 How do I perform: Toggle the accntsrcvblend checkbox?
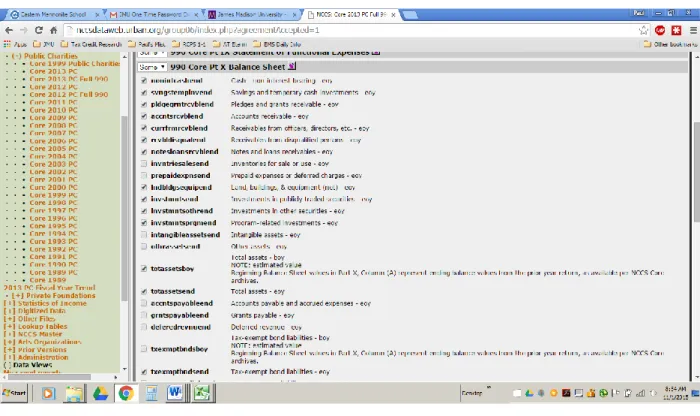pyautogui.click(x=144, y=116)
